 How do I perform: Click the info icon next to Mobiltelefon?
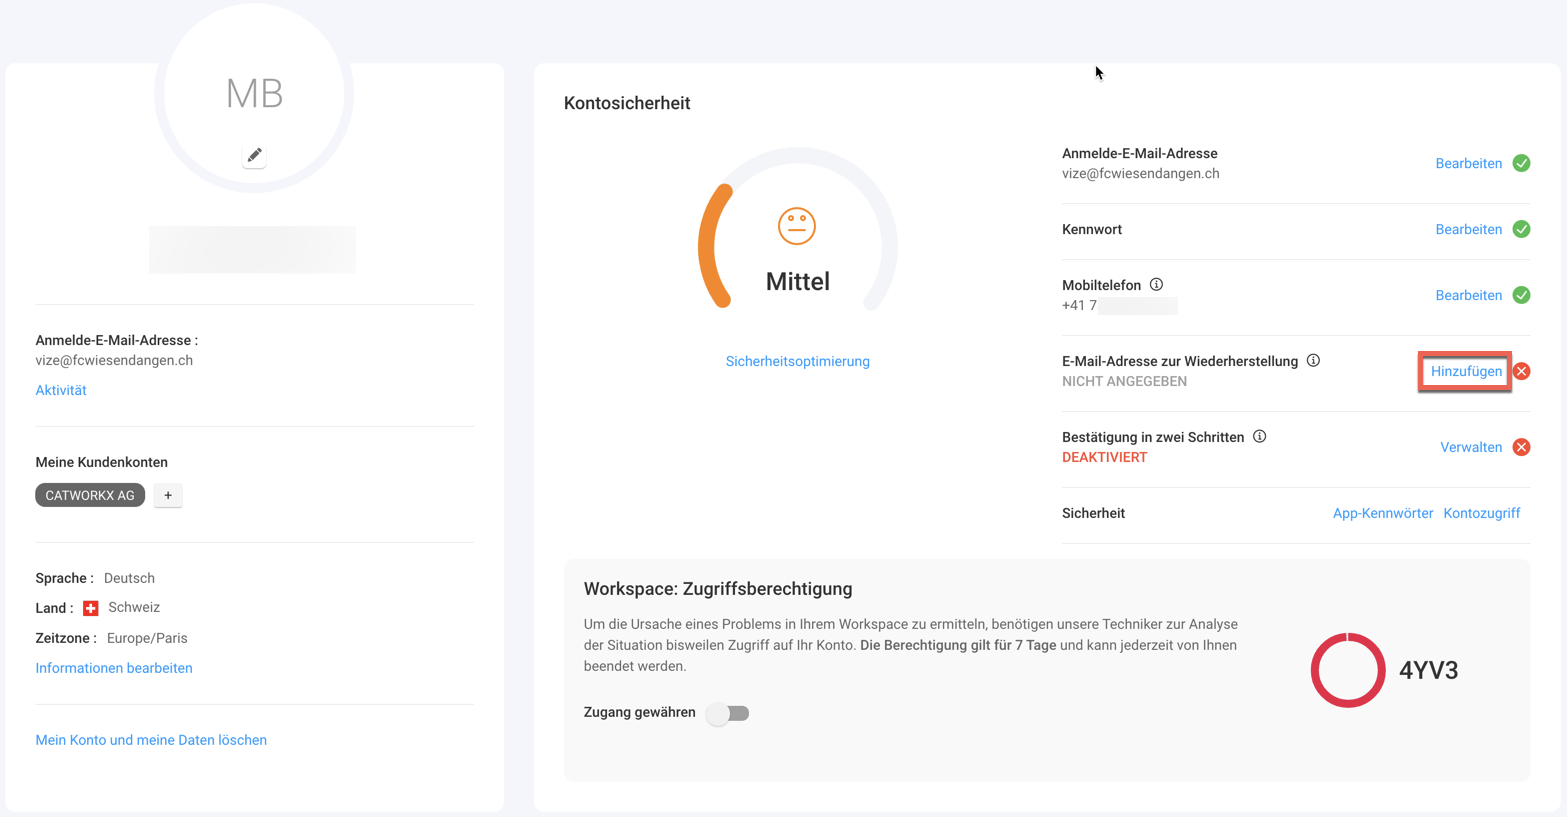pyautogui.click(x=1156, y=285)
